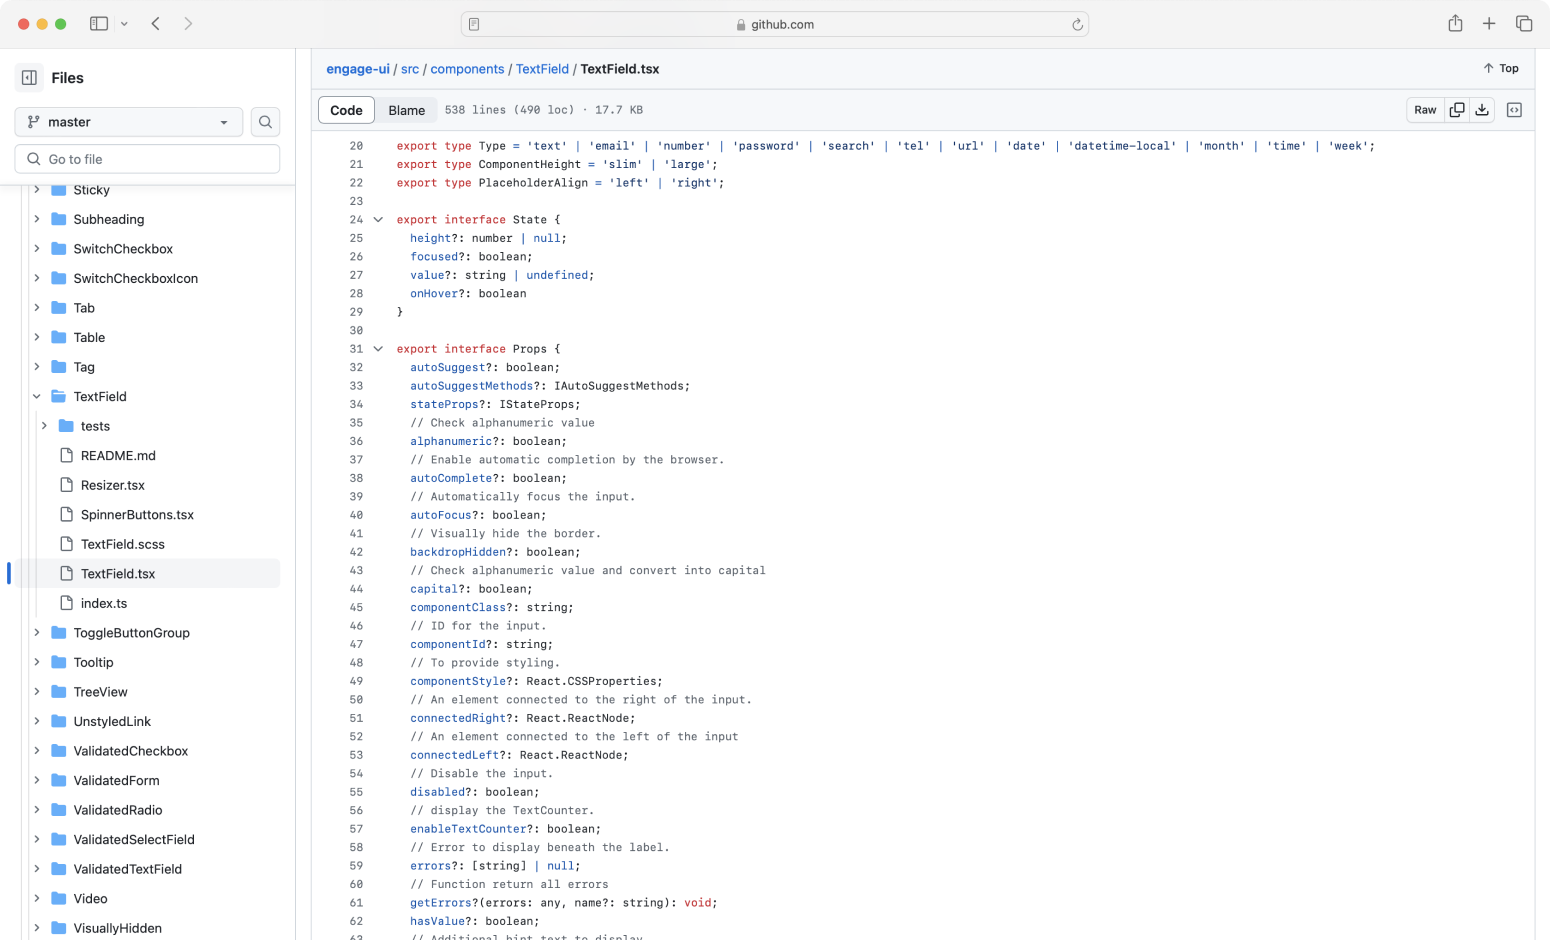Open the Tag folder
1550x940 pixels.
[x=84, y=367]
